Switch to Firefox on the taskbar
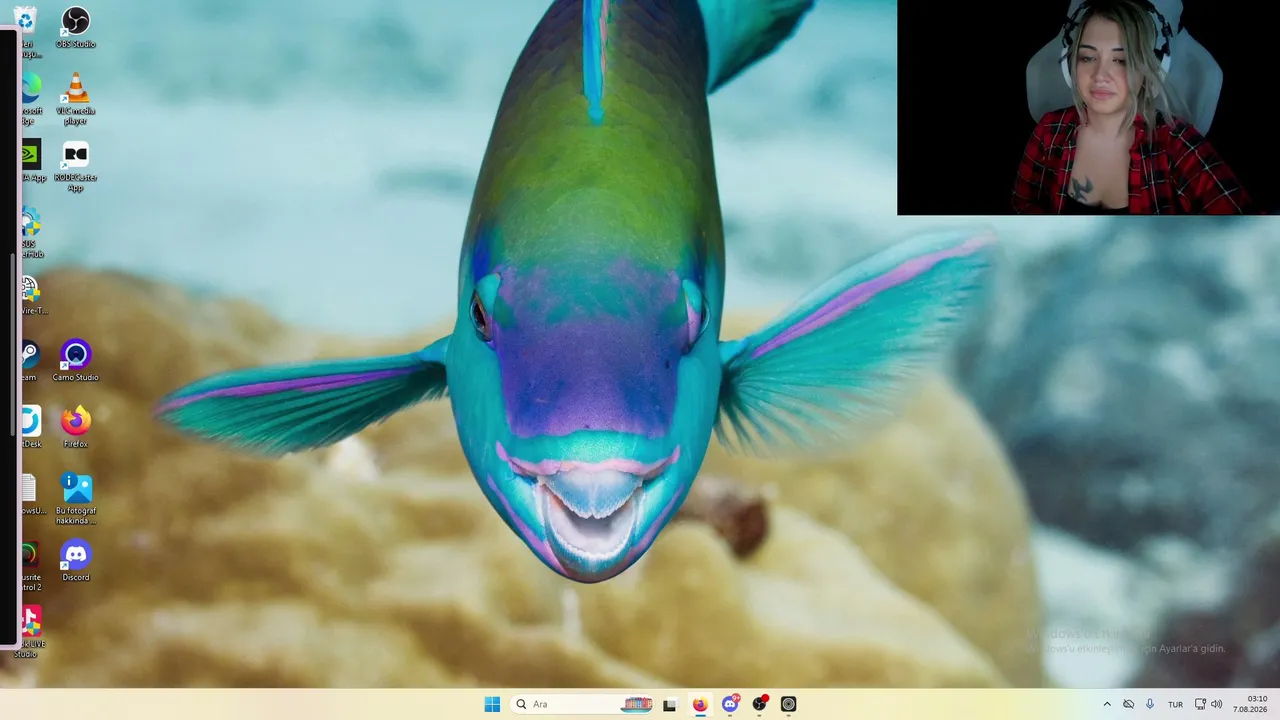 click(700, 704)
